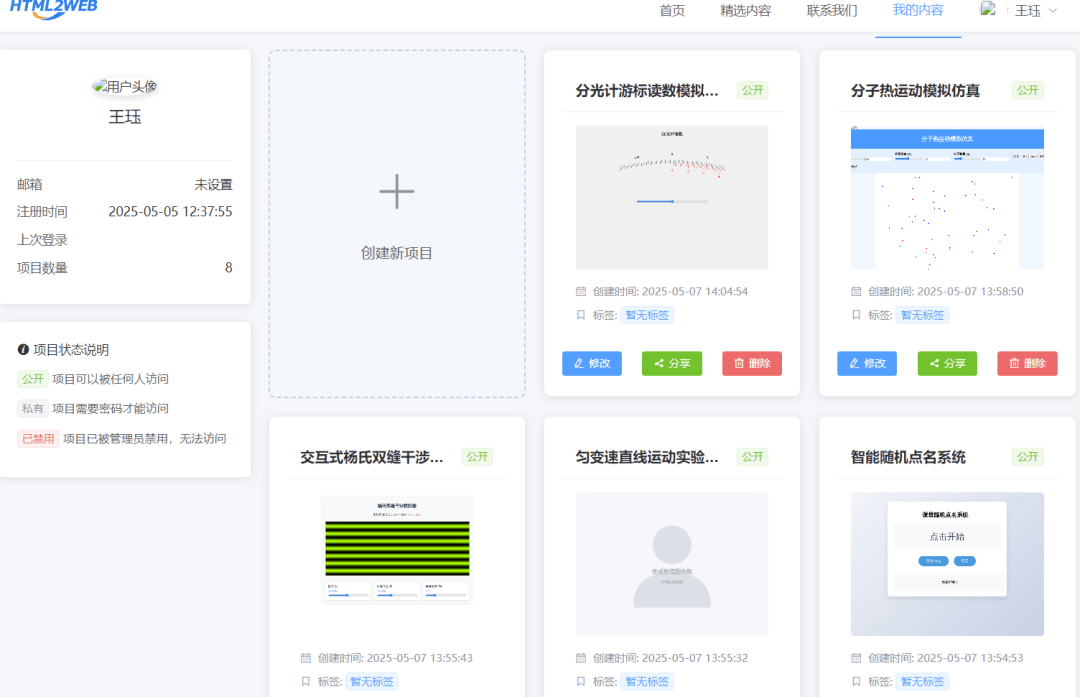Screen dimensions: 1080x697
Task: Click calendar icon on 交互式杨氏双缝 card
Action: pos(306,658)
